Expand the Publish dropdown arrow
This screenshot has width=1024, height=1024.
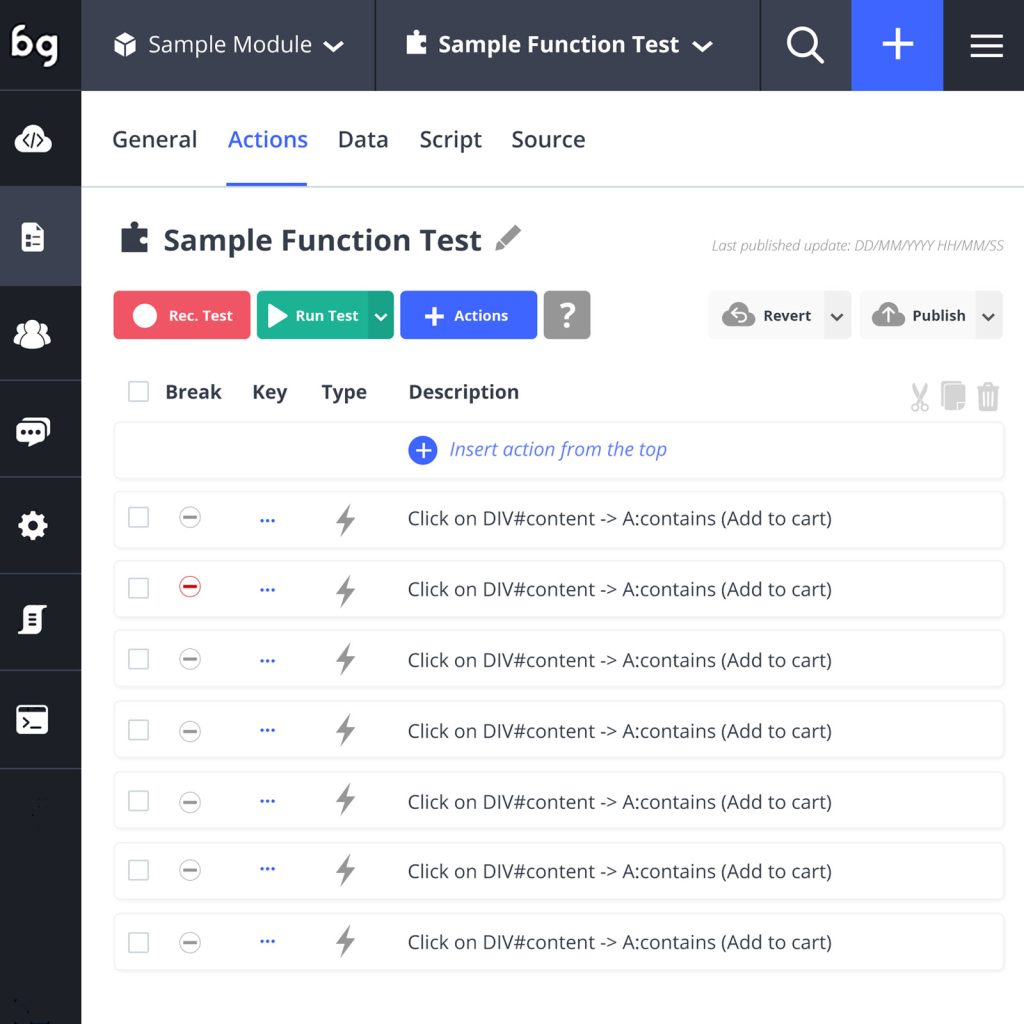click(x=988, y=316)
